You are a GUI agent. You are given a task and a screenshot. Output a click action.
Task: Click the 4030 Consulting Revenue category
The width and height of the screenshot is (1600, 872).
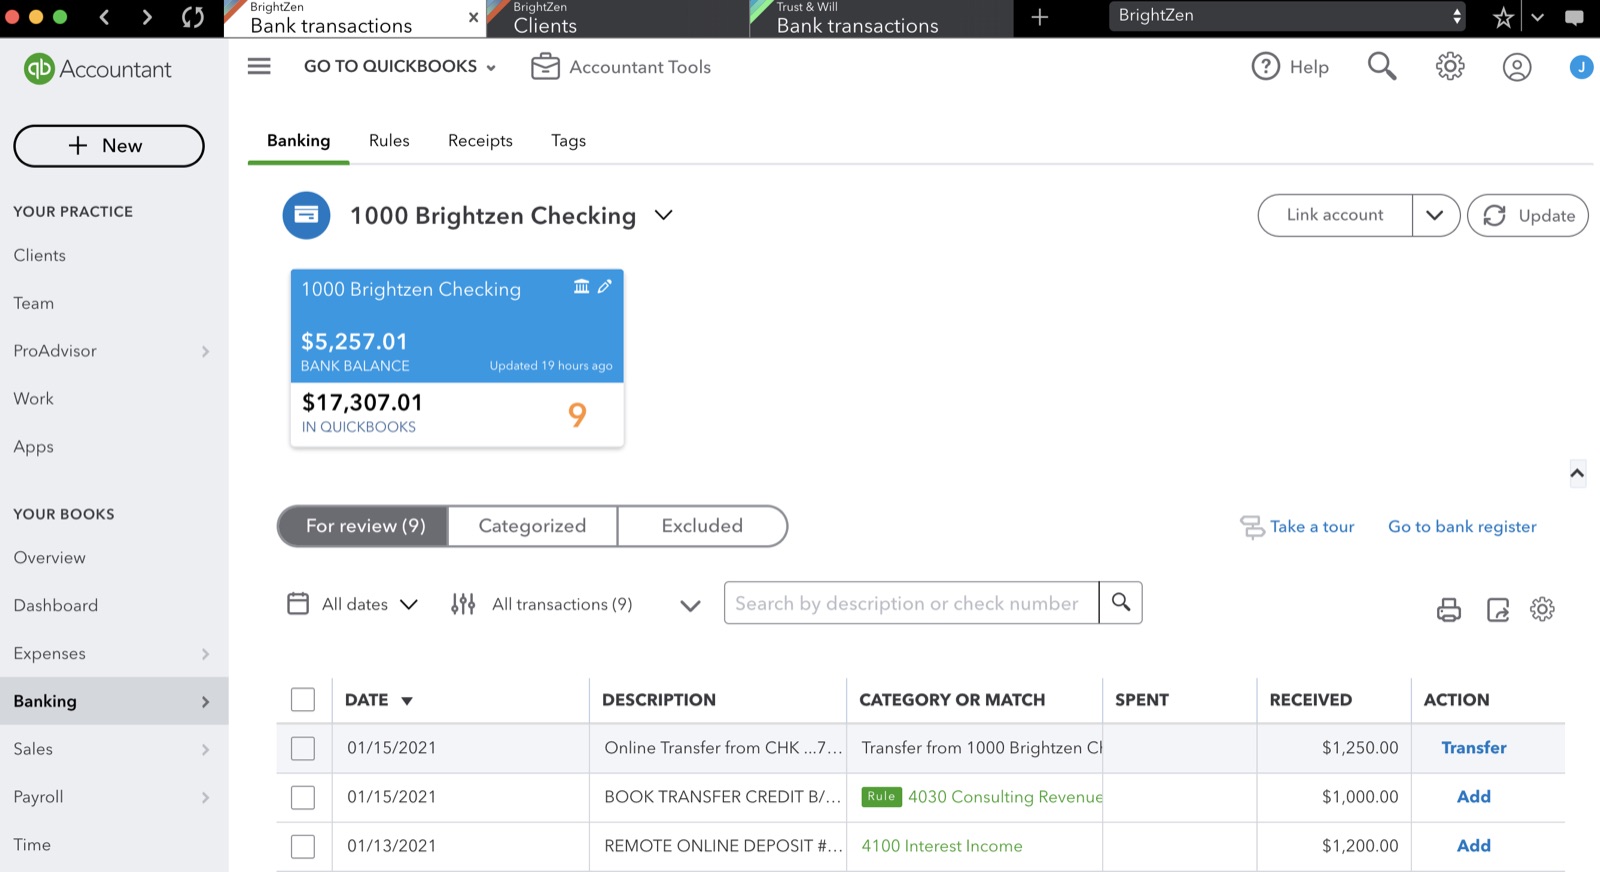(x=1005, y=797)
